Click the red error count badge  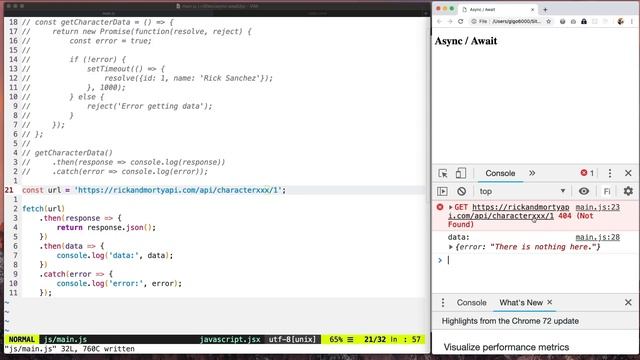coord(587,173)
